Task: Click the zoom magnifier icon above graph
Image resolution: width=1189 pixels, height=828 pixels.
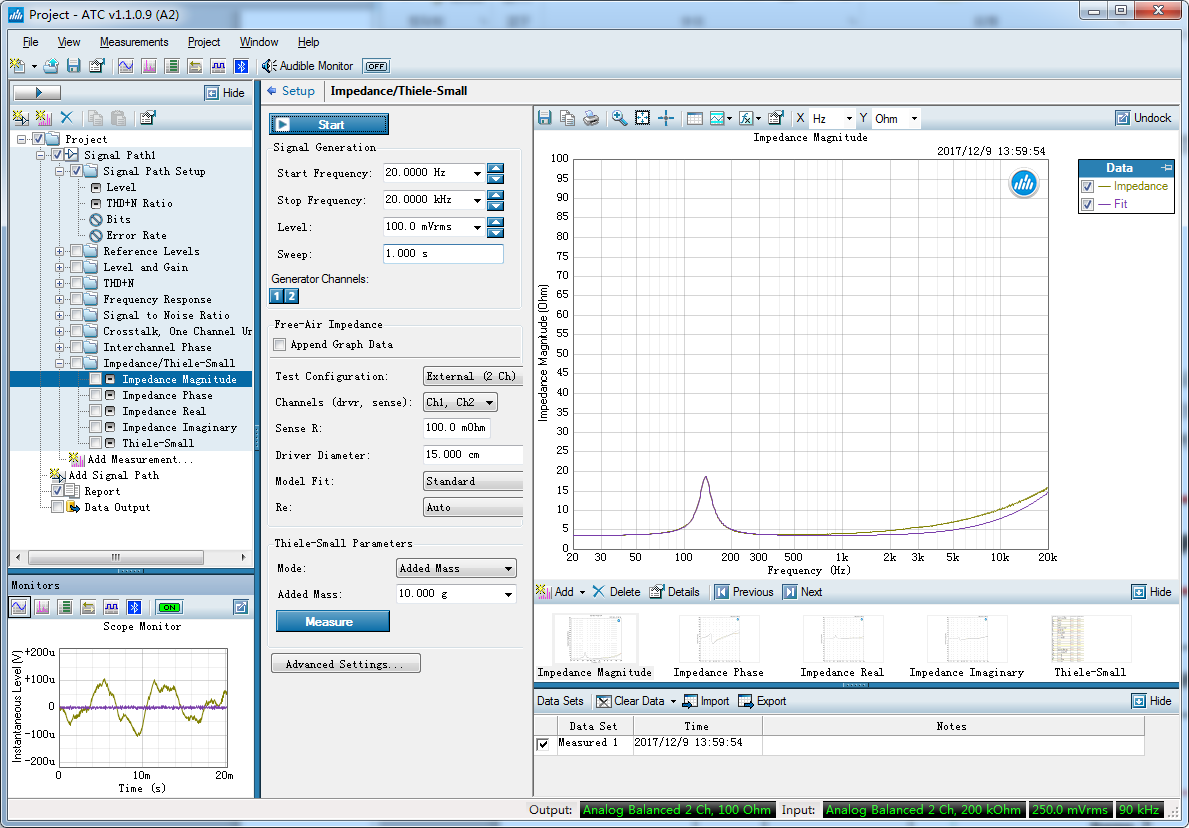Action: [619, 118]
